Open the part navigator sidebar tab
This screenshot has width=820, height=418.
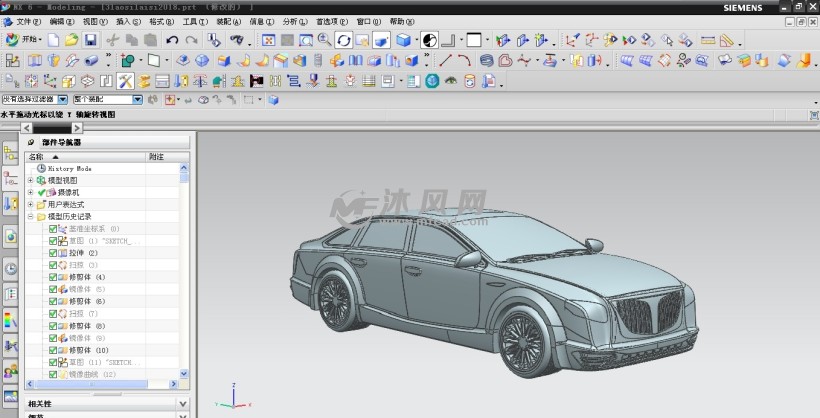(x=10, y=180)
